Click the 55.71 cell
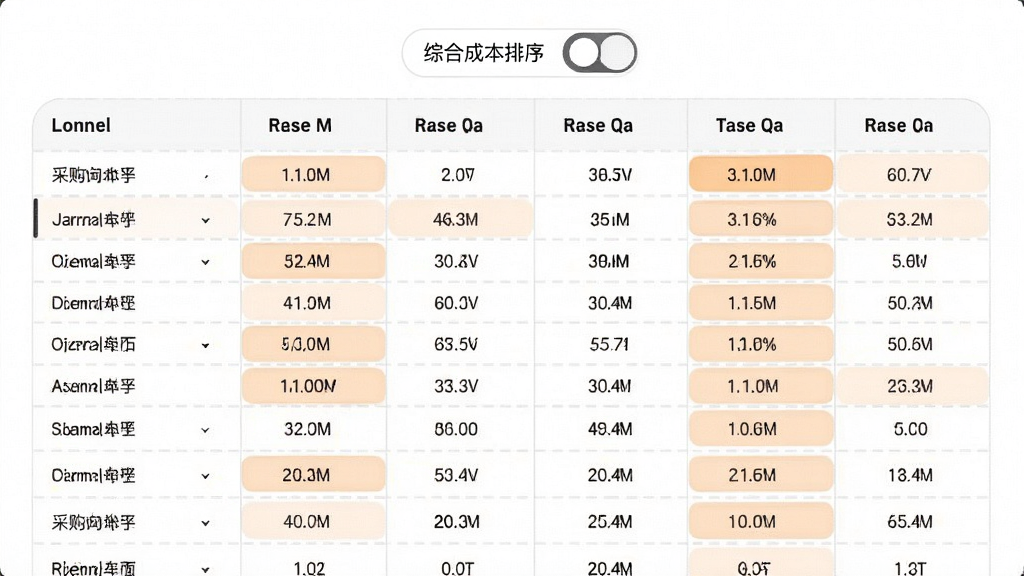The width and height of the screenshot is (1024, 576). point(609,344)
